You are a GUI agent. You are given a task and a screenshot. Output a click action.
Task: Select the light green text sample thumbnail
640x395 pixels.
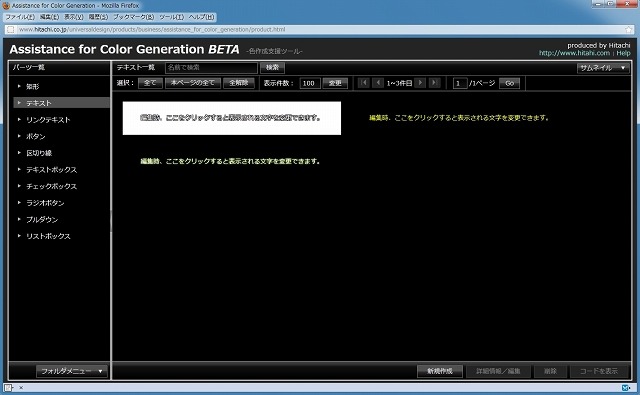click(230, 161)
